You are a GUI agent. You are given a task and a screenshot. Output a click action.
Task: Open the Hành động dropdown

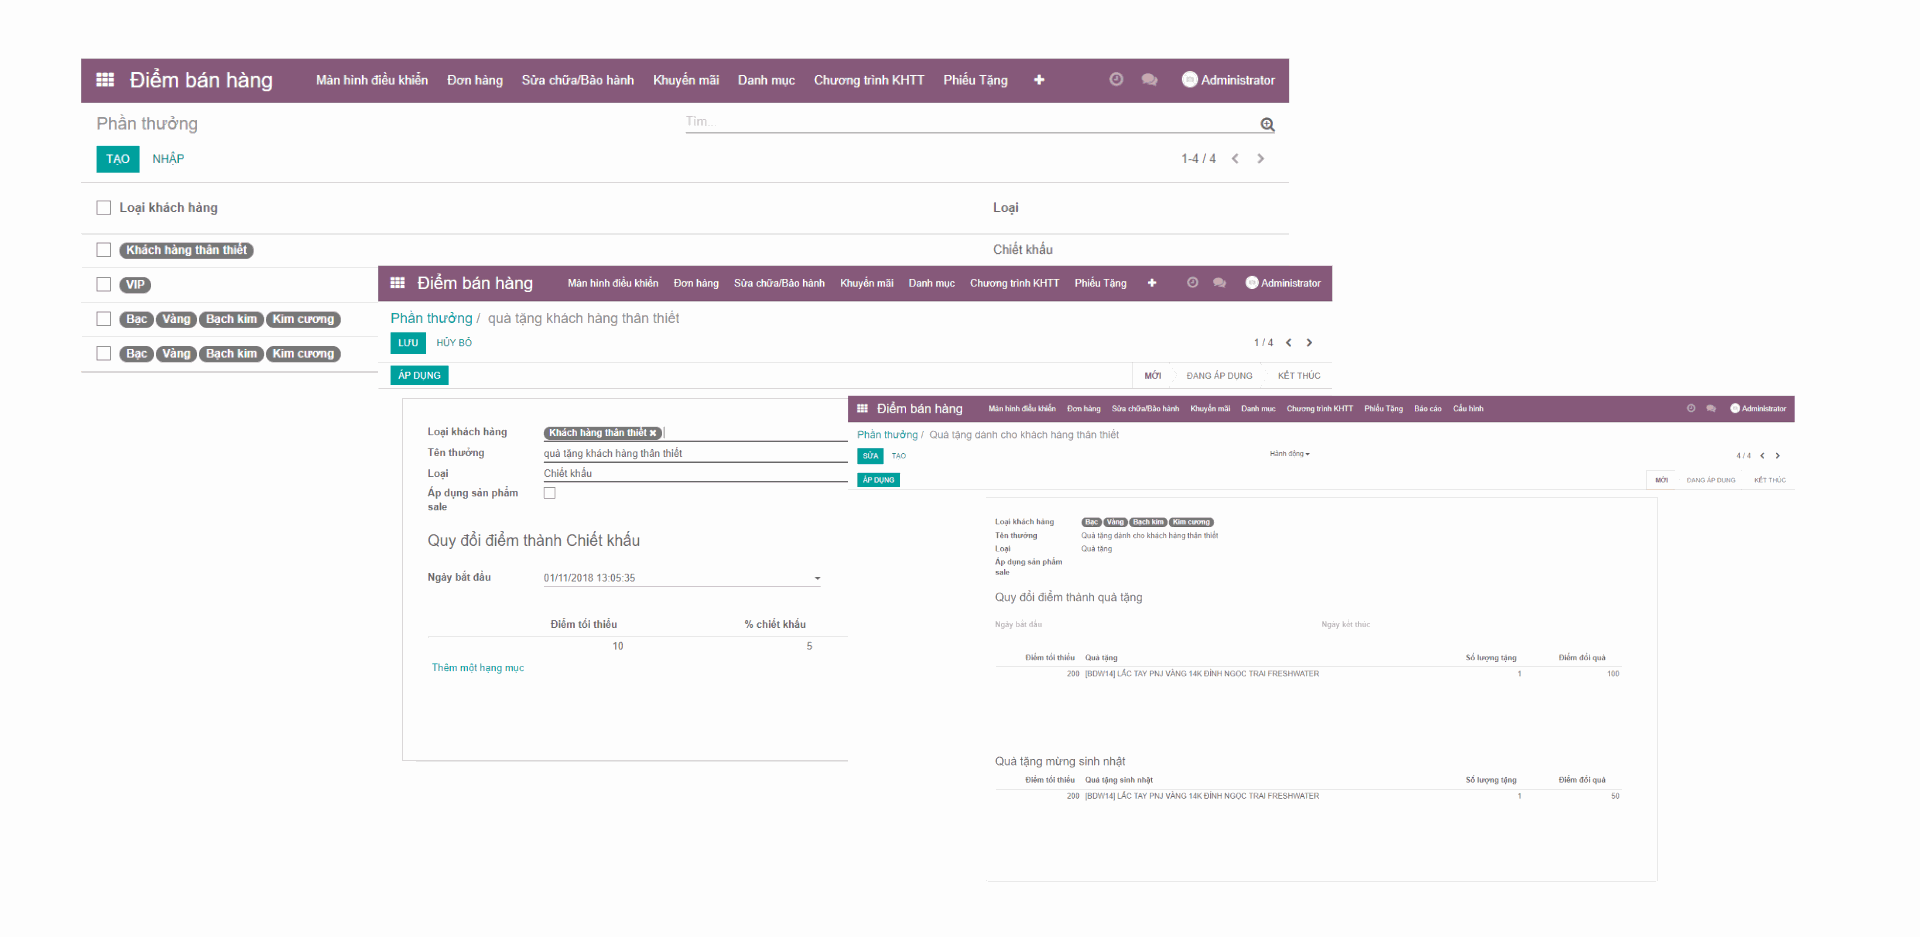pos(1288,453)
